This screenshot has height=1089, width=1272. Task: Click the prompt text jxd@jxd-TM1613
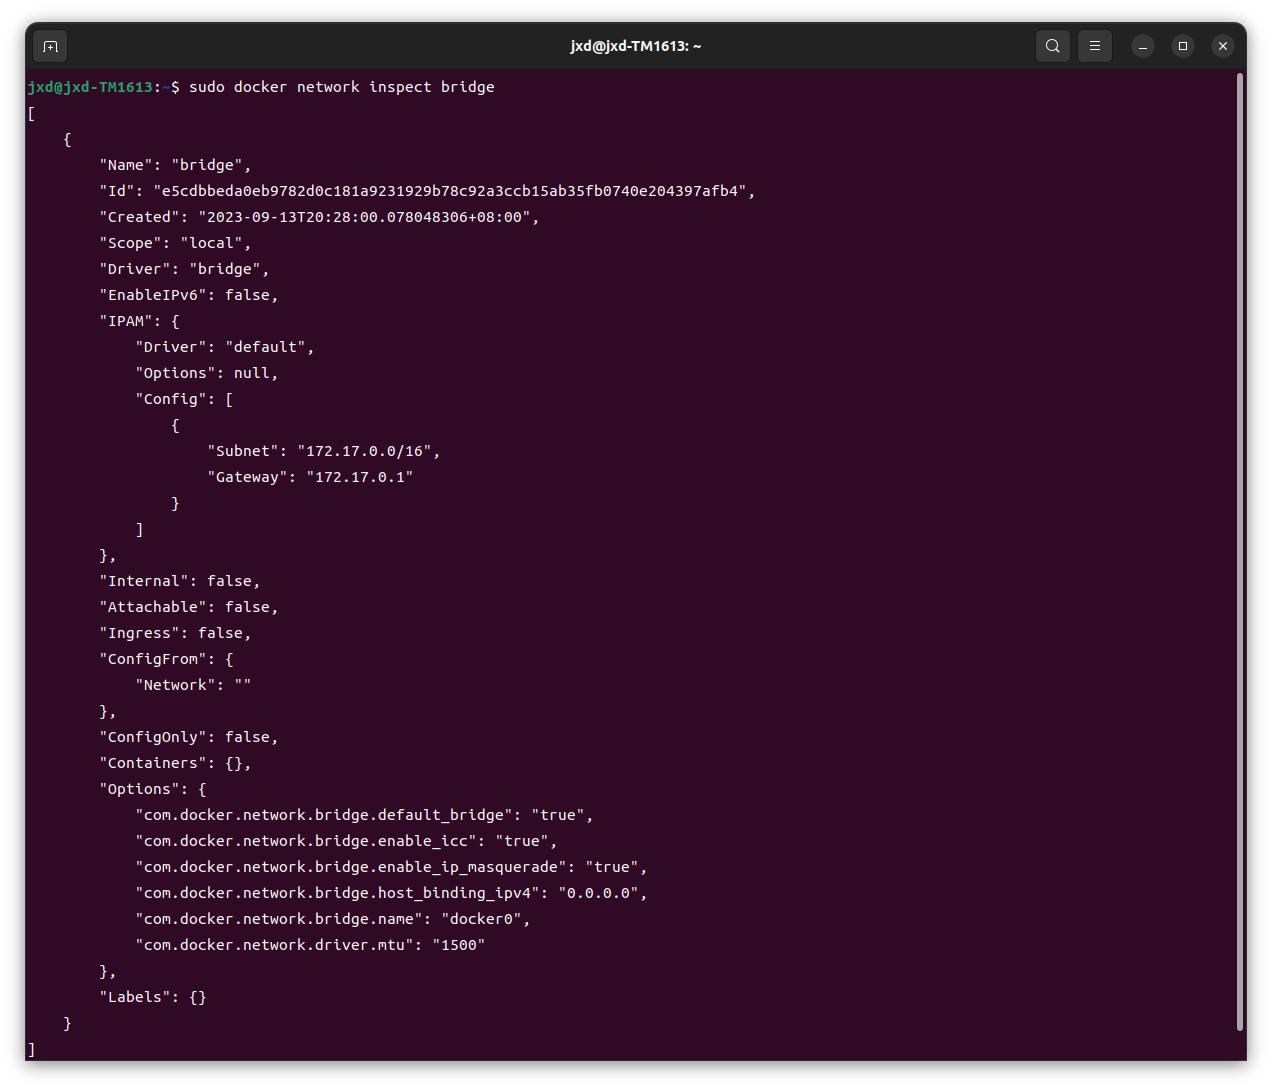(x=90, y=87)
